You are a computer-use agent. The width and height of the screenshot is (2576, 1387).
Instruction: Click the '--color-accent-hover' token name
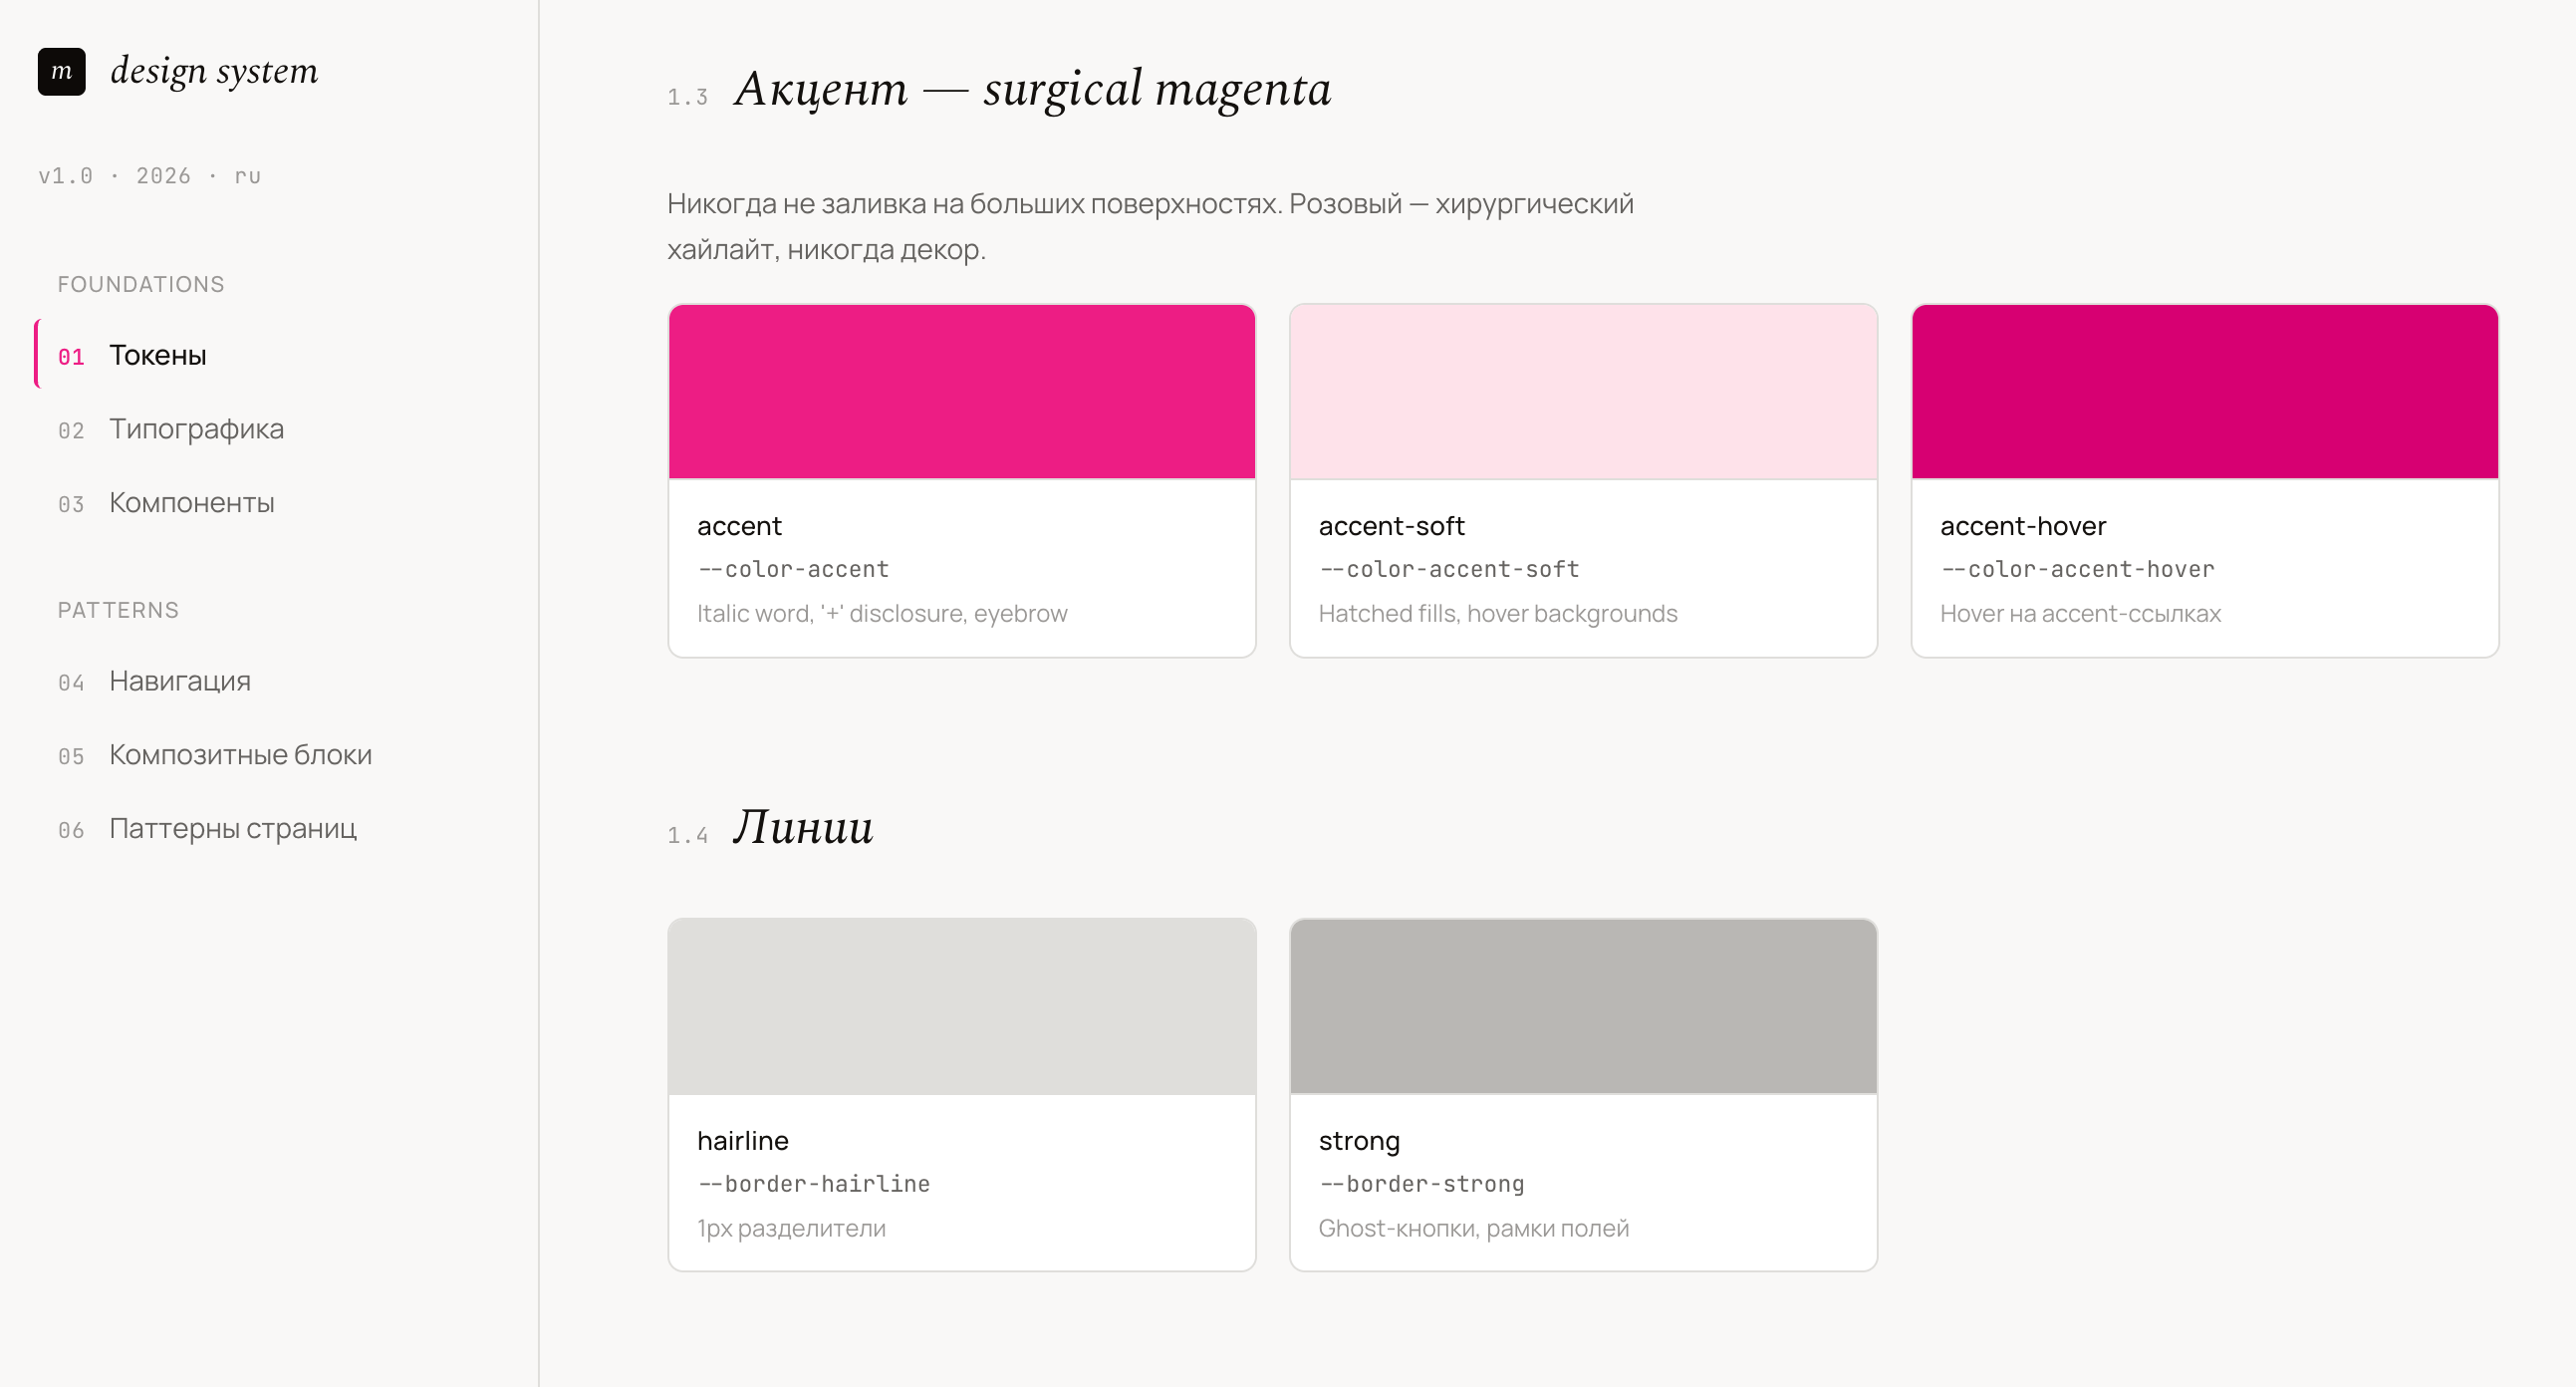2077,569
